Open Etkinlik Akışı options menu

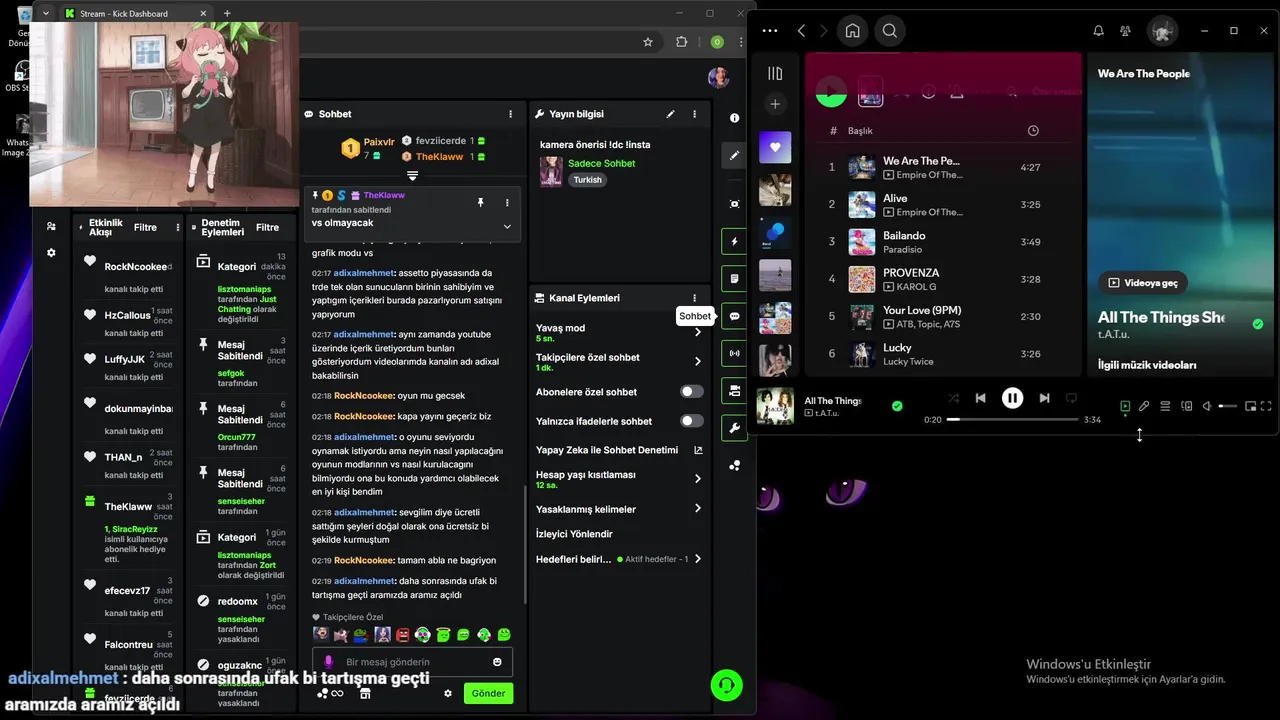178,227
